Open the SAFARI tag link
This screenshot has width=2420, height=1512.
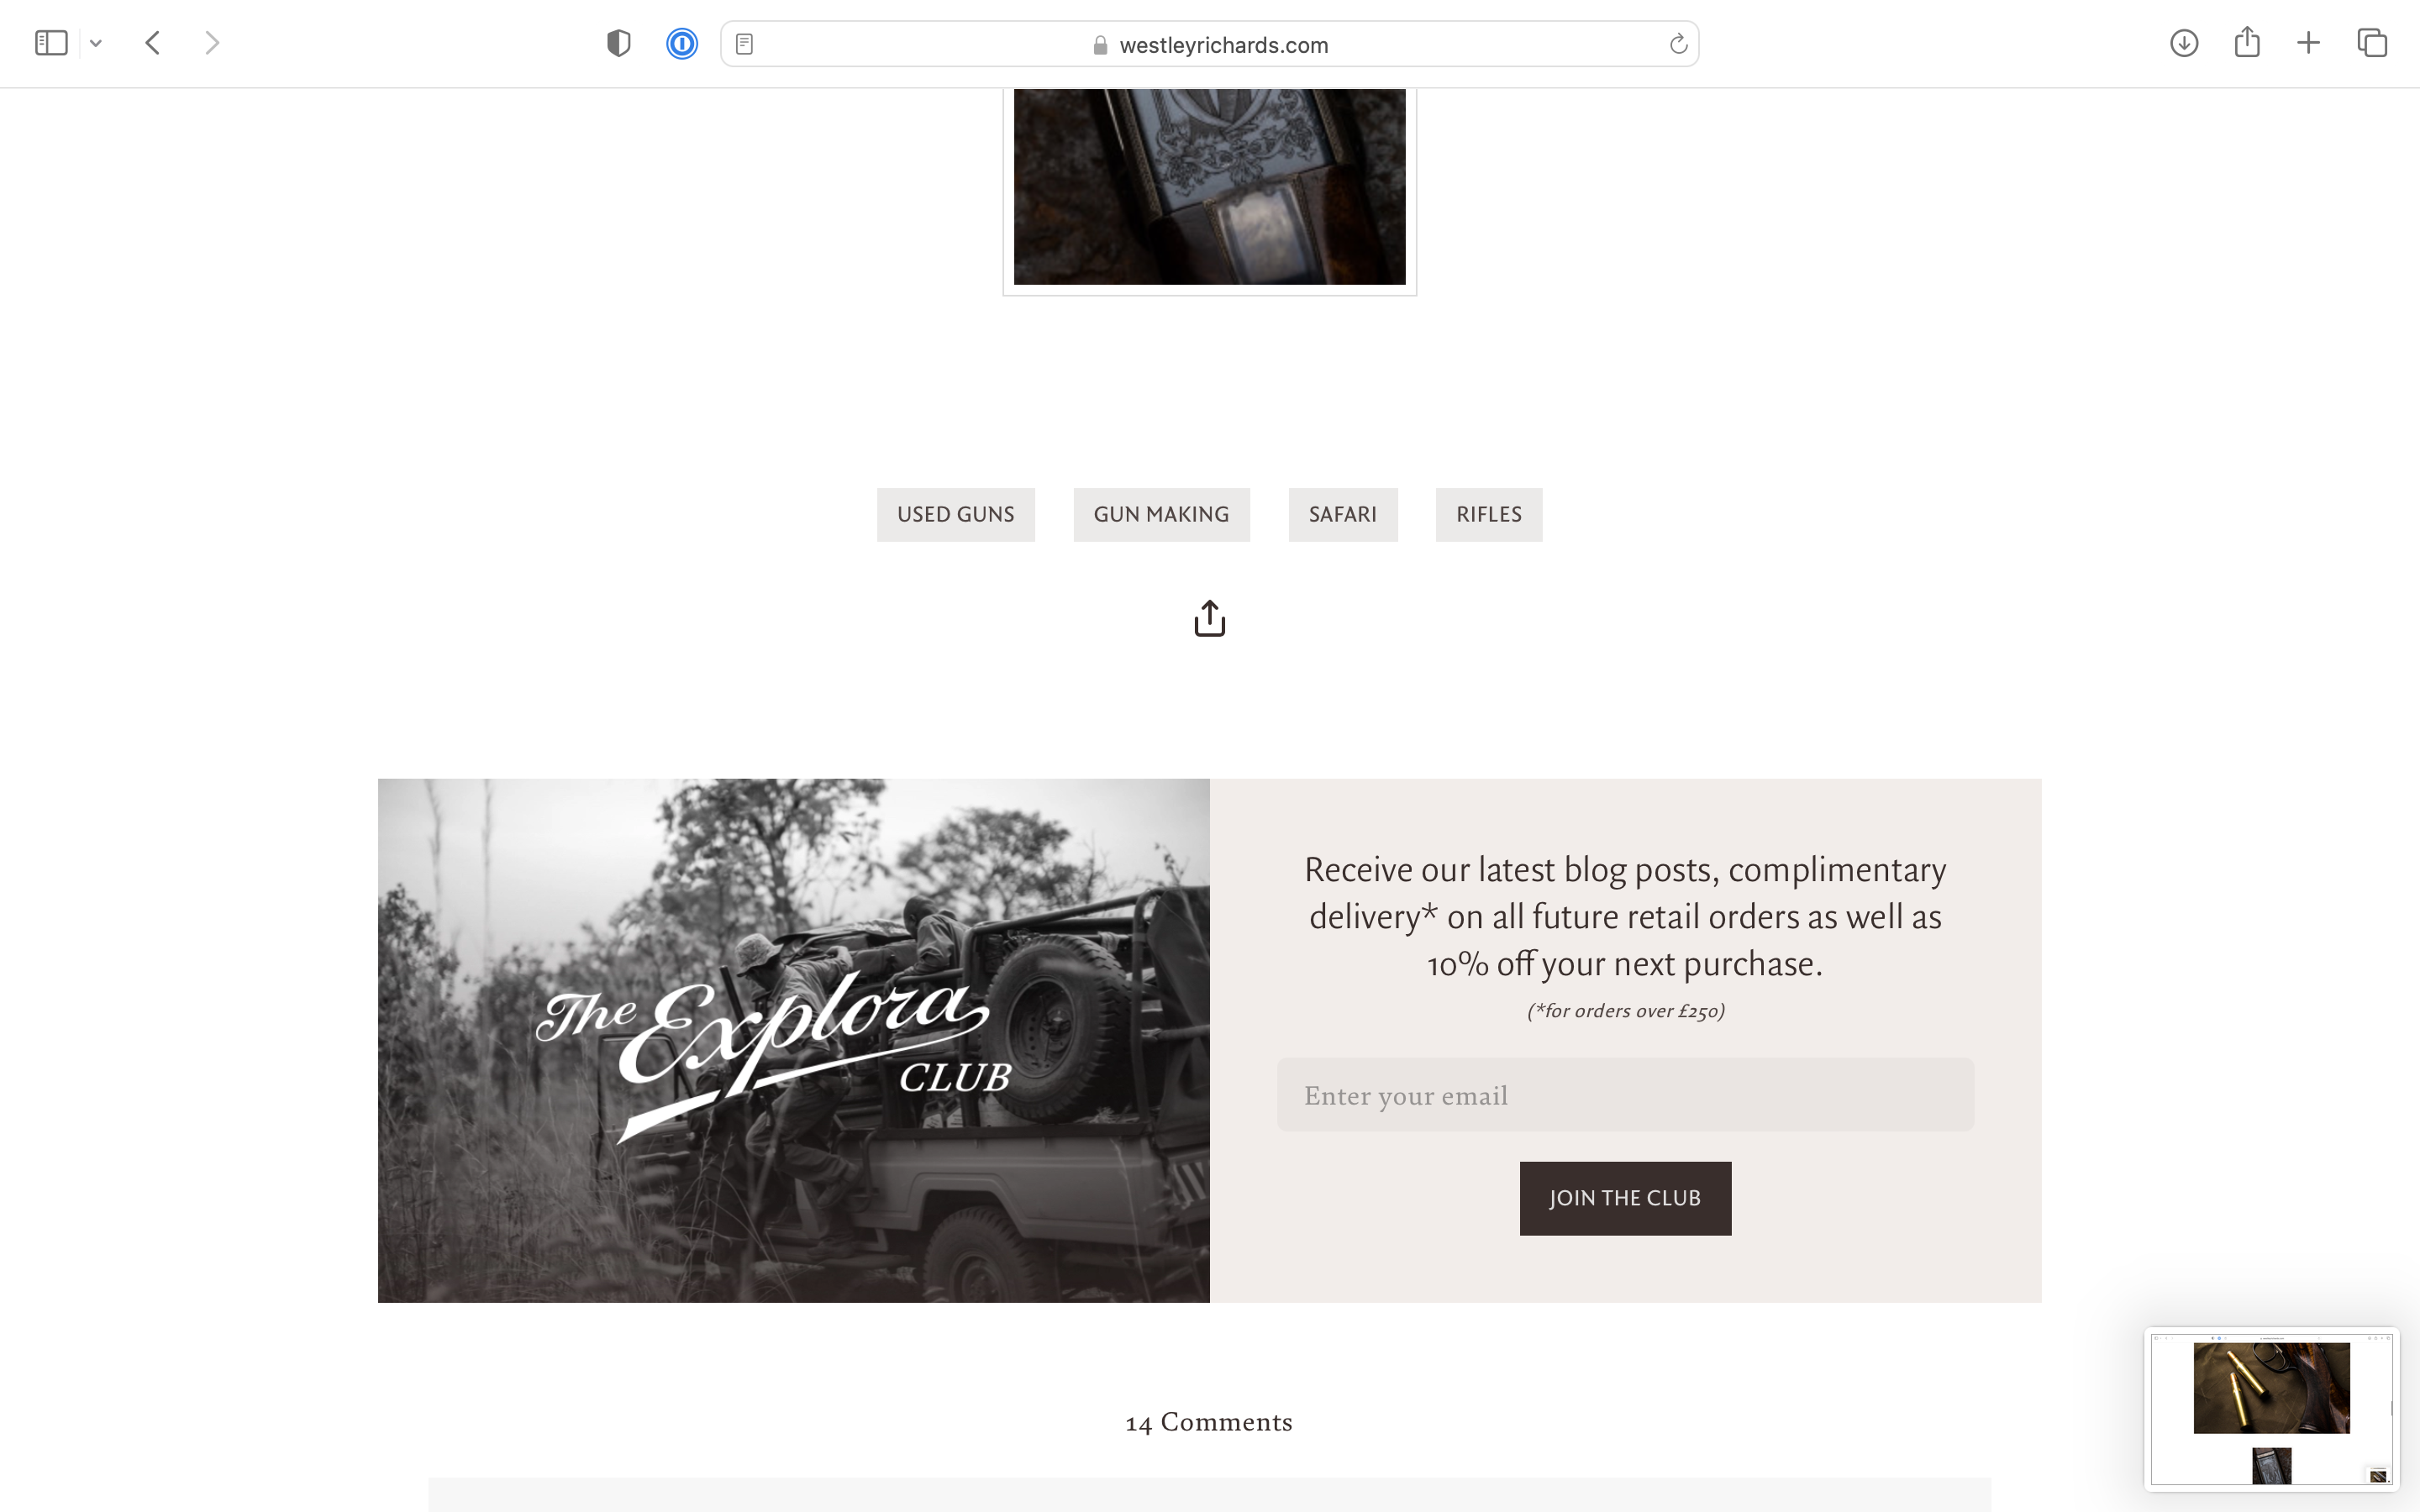pos(1343,515)
